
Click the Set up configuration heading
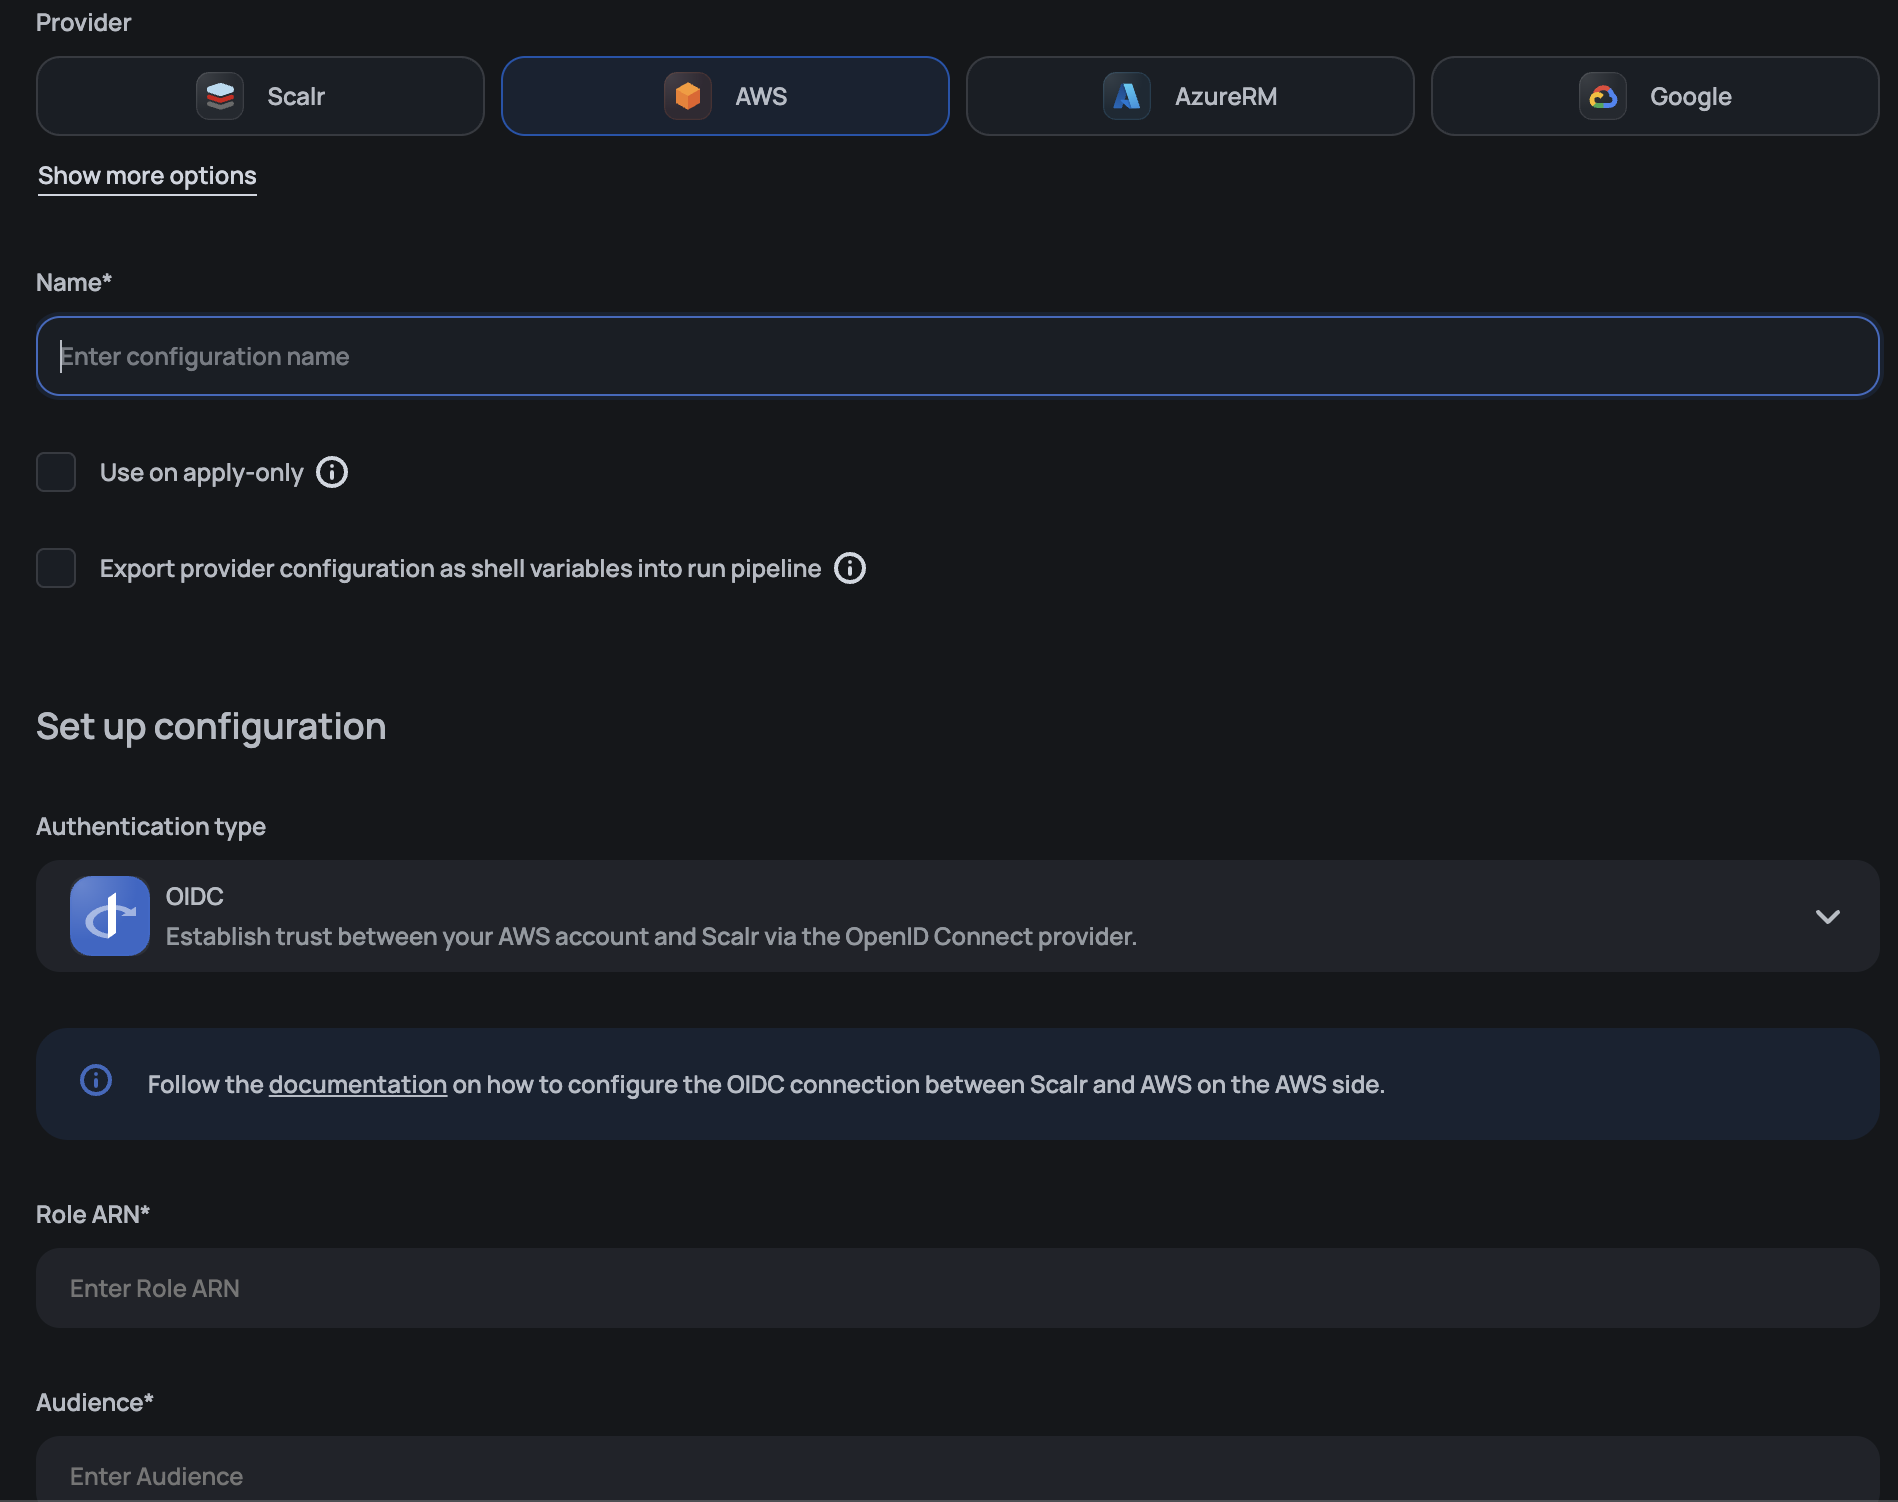tap(211, 727)
